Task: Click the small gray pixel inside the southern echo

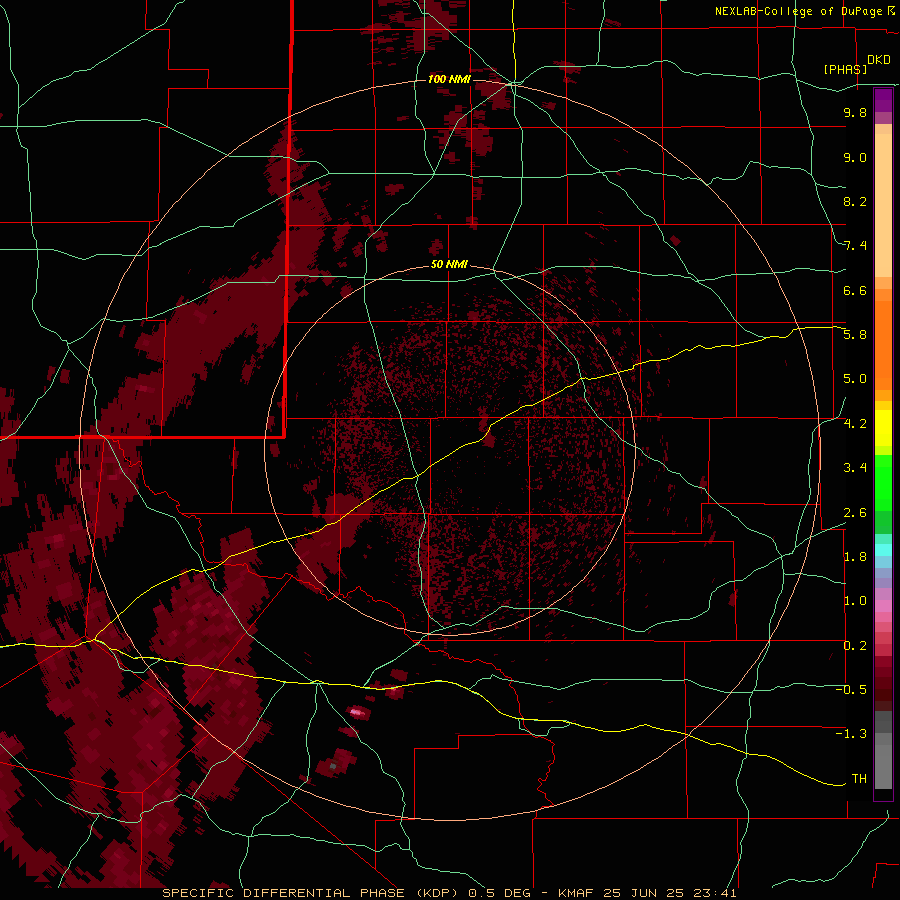Action: [333, 766]
